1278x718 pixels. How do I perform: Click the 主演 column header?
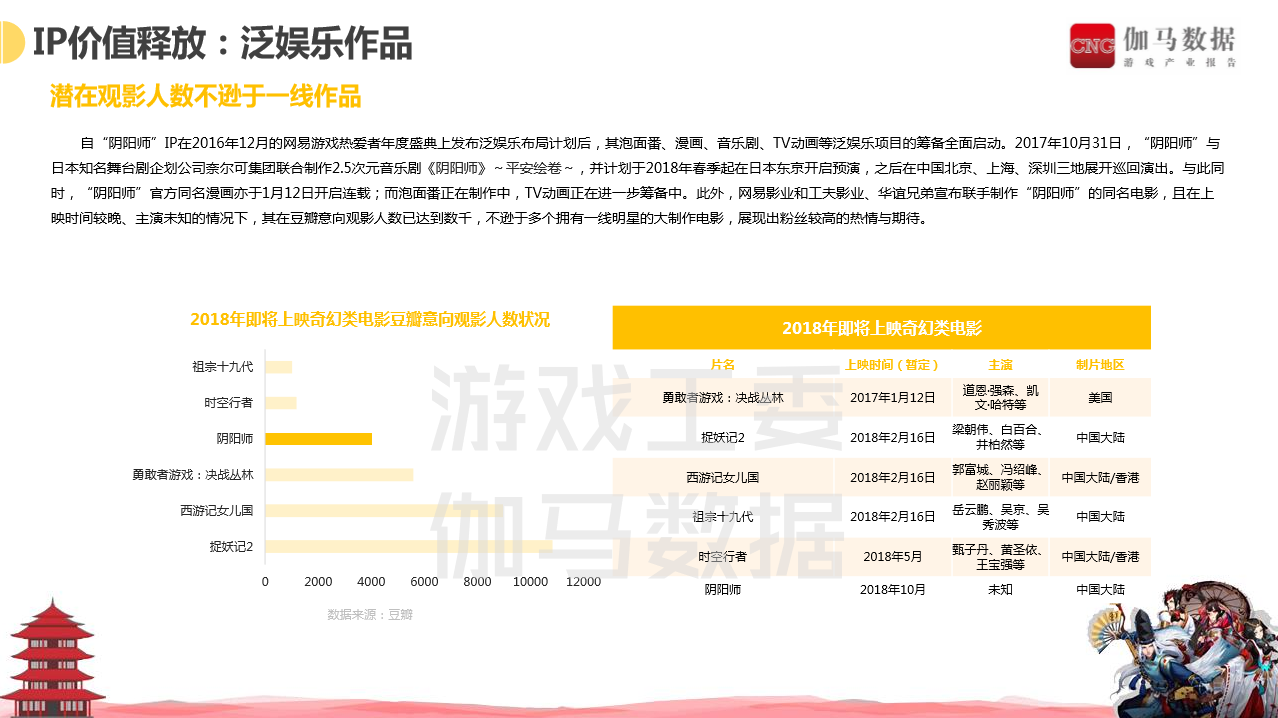[1000, 364]
